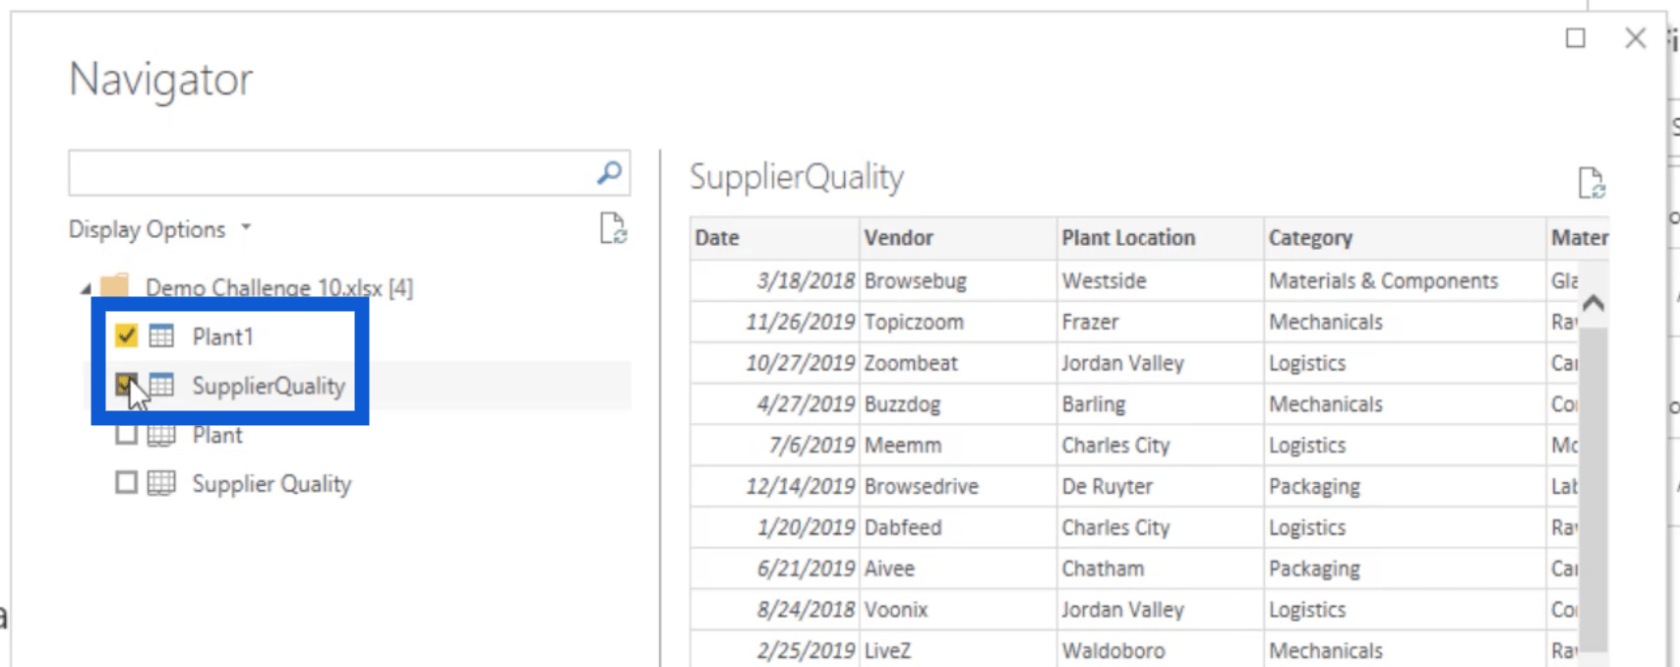
Task: Click the SupplierQuality preview title
Action: click(796, 177)
